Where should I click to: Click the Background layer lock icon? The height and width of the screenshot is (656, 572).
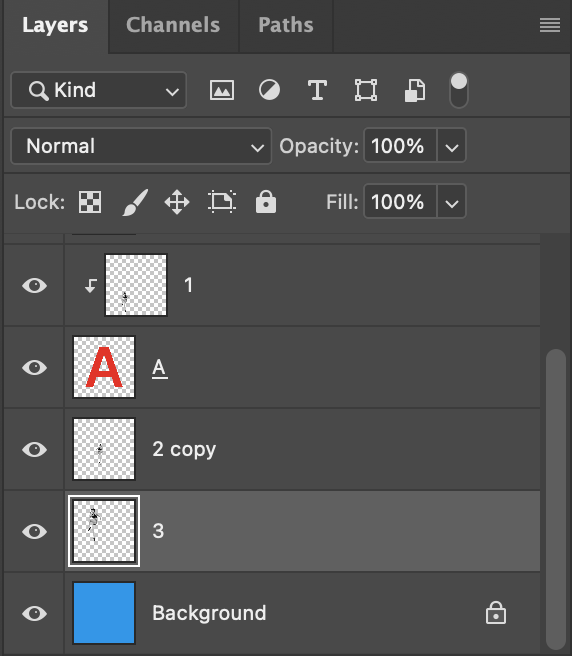pos(496,613)
